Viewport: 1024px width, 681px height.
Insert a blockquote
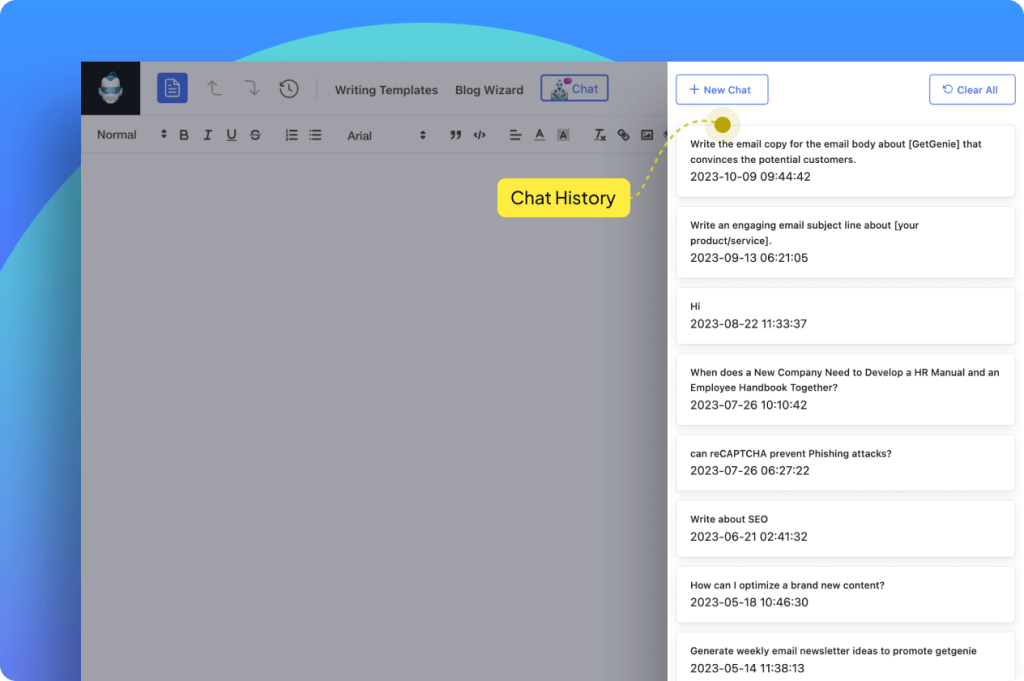point(455,135)
